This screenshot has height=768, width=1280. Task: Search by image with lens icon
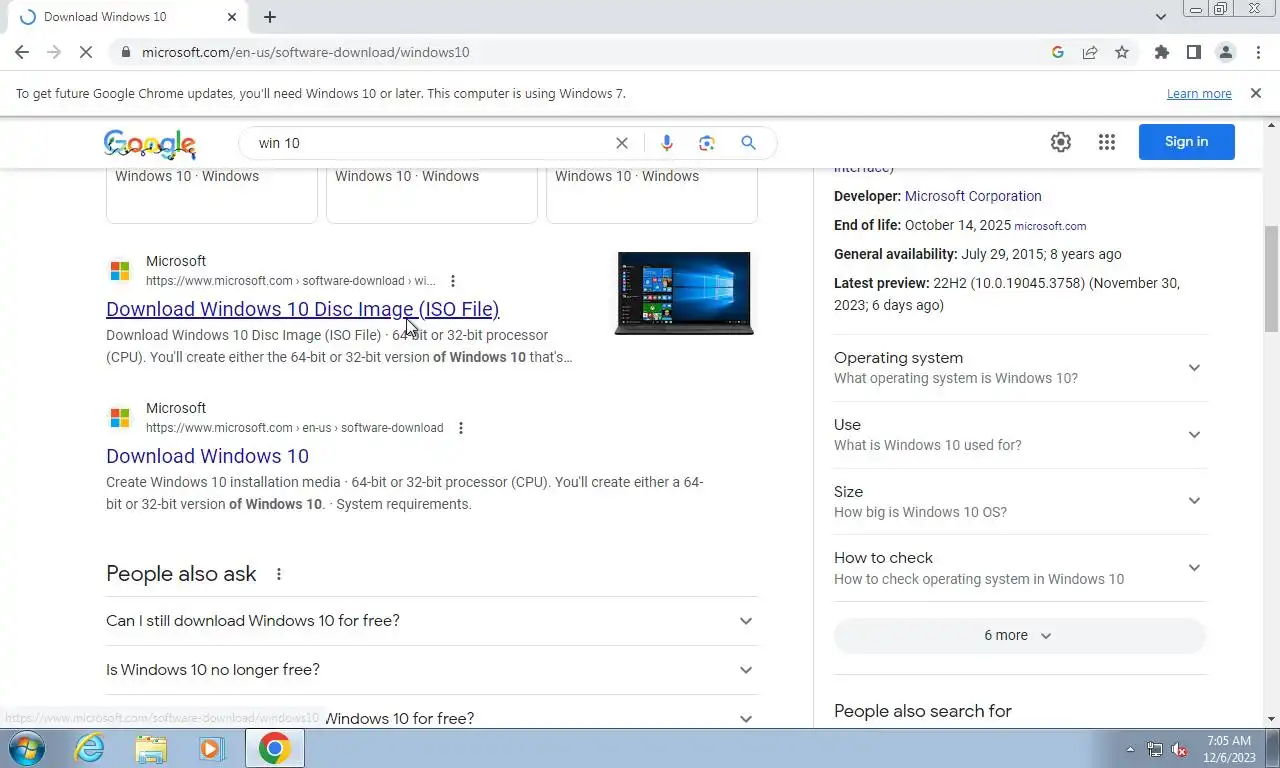(707, 143)
